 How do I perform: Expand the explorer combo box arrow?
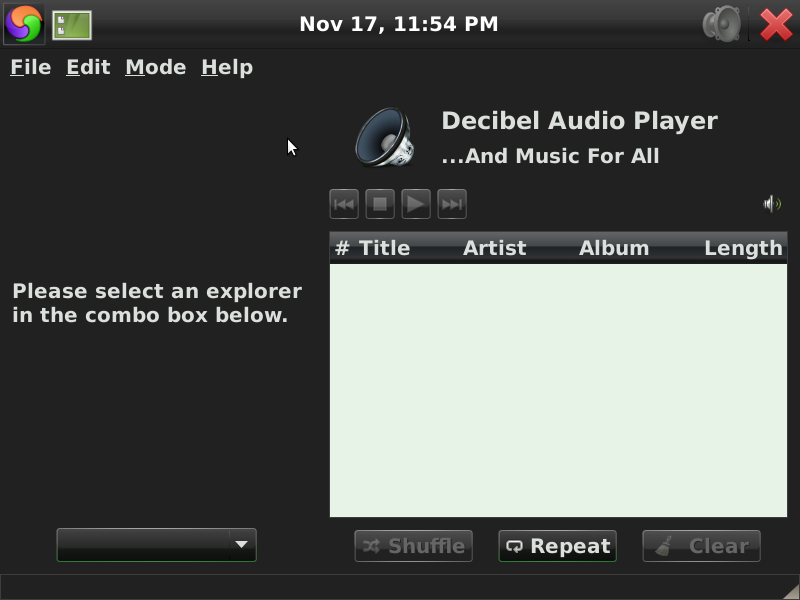click(242, 545)
